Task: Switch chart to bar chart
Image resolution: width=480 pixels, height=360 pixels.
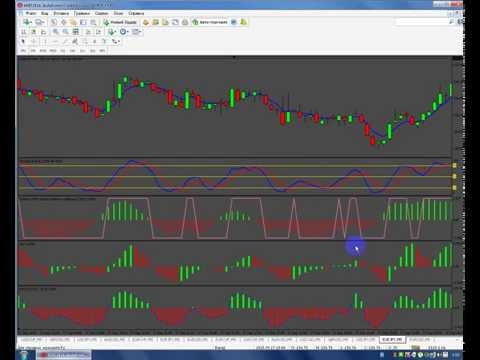Action: tap(23, 32)
